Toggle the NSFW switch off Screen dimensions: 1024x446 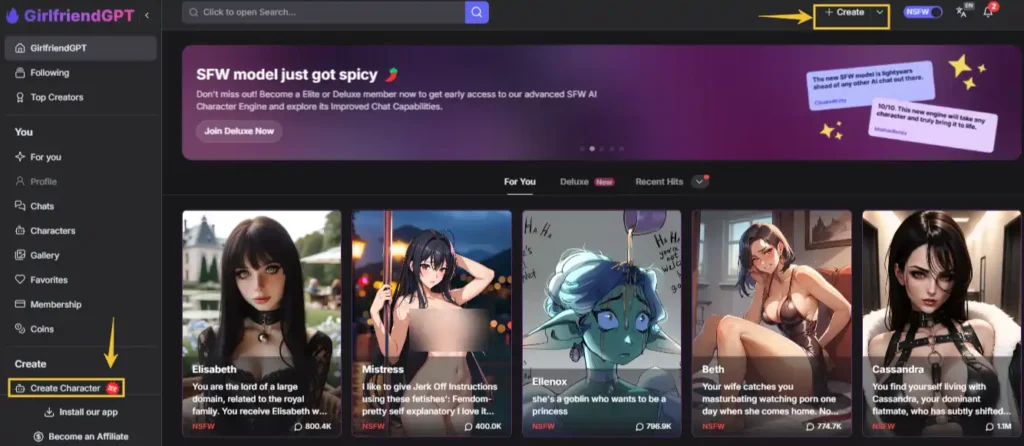click(923, 12)
